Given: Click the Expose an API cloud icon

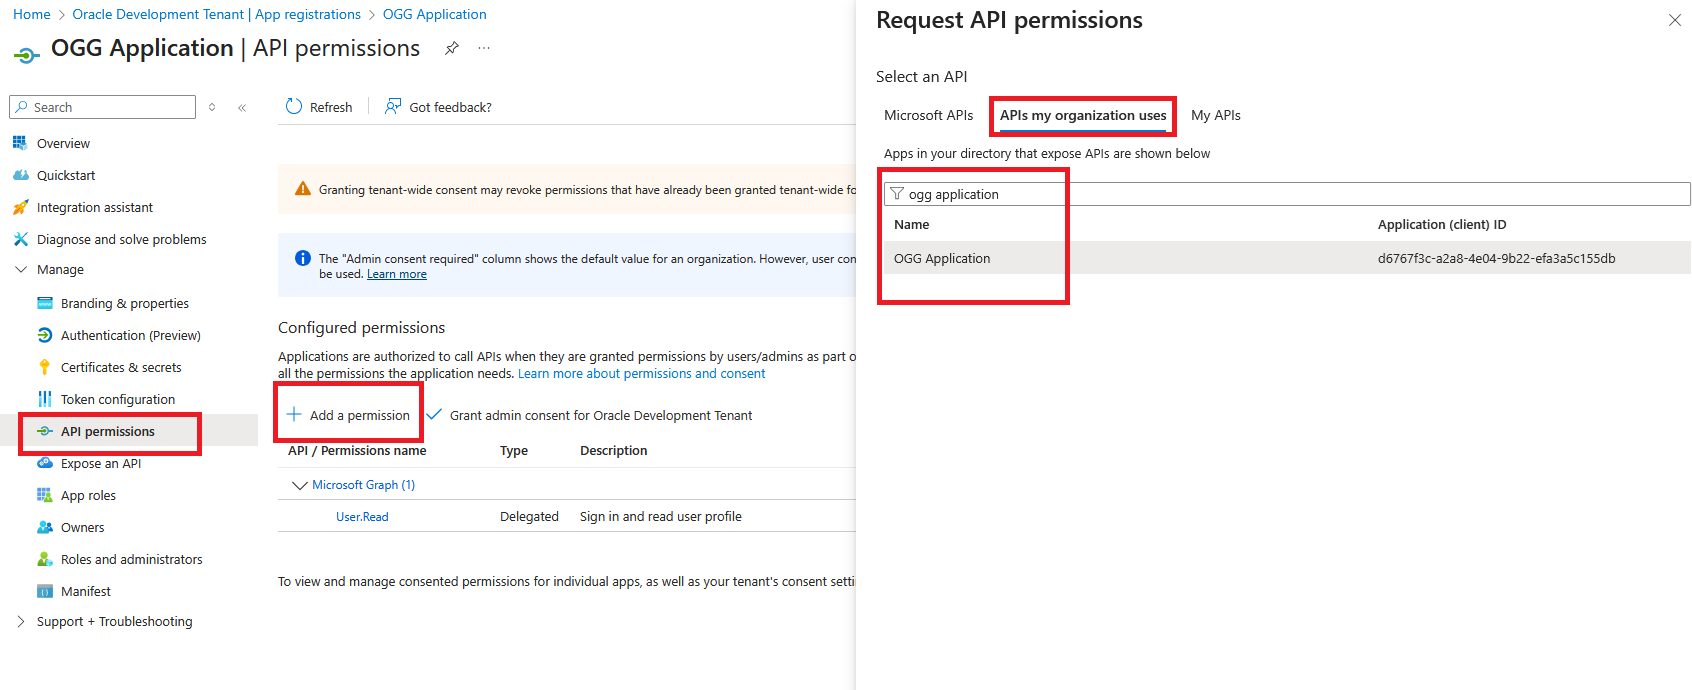Looking at the screenshot, I should 44,463.
